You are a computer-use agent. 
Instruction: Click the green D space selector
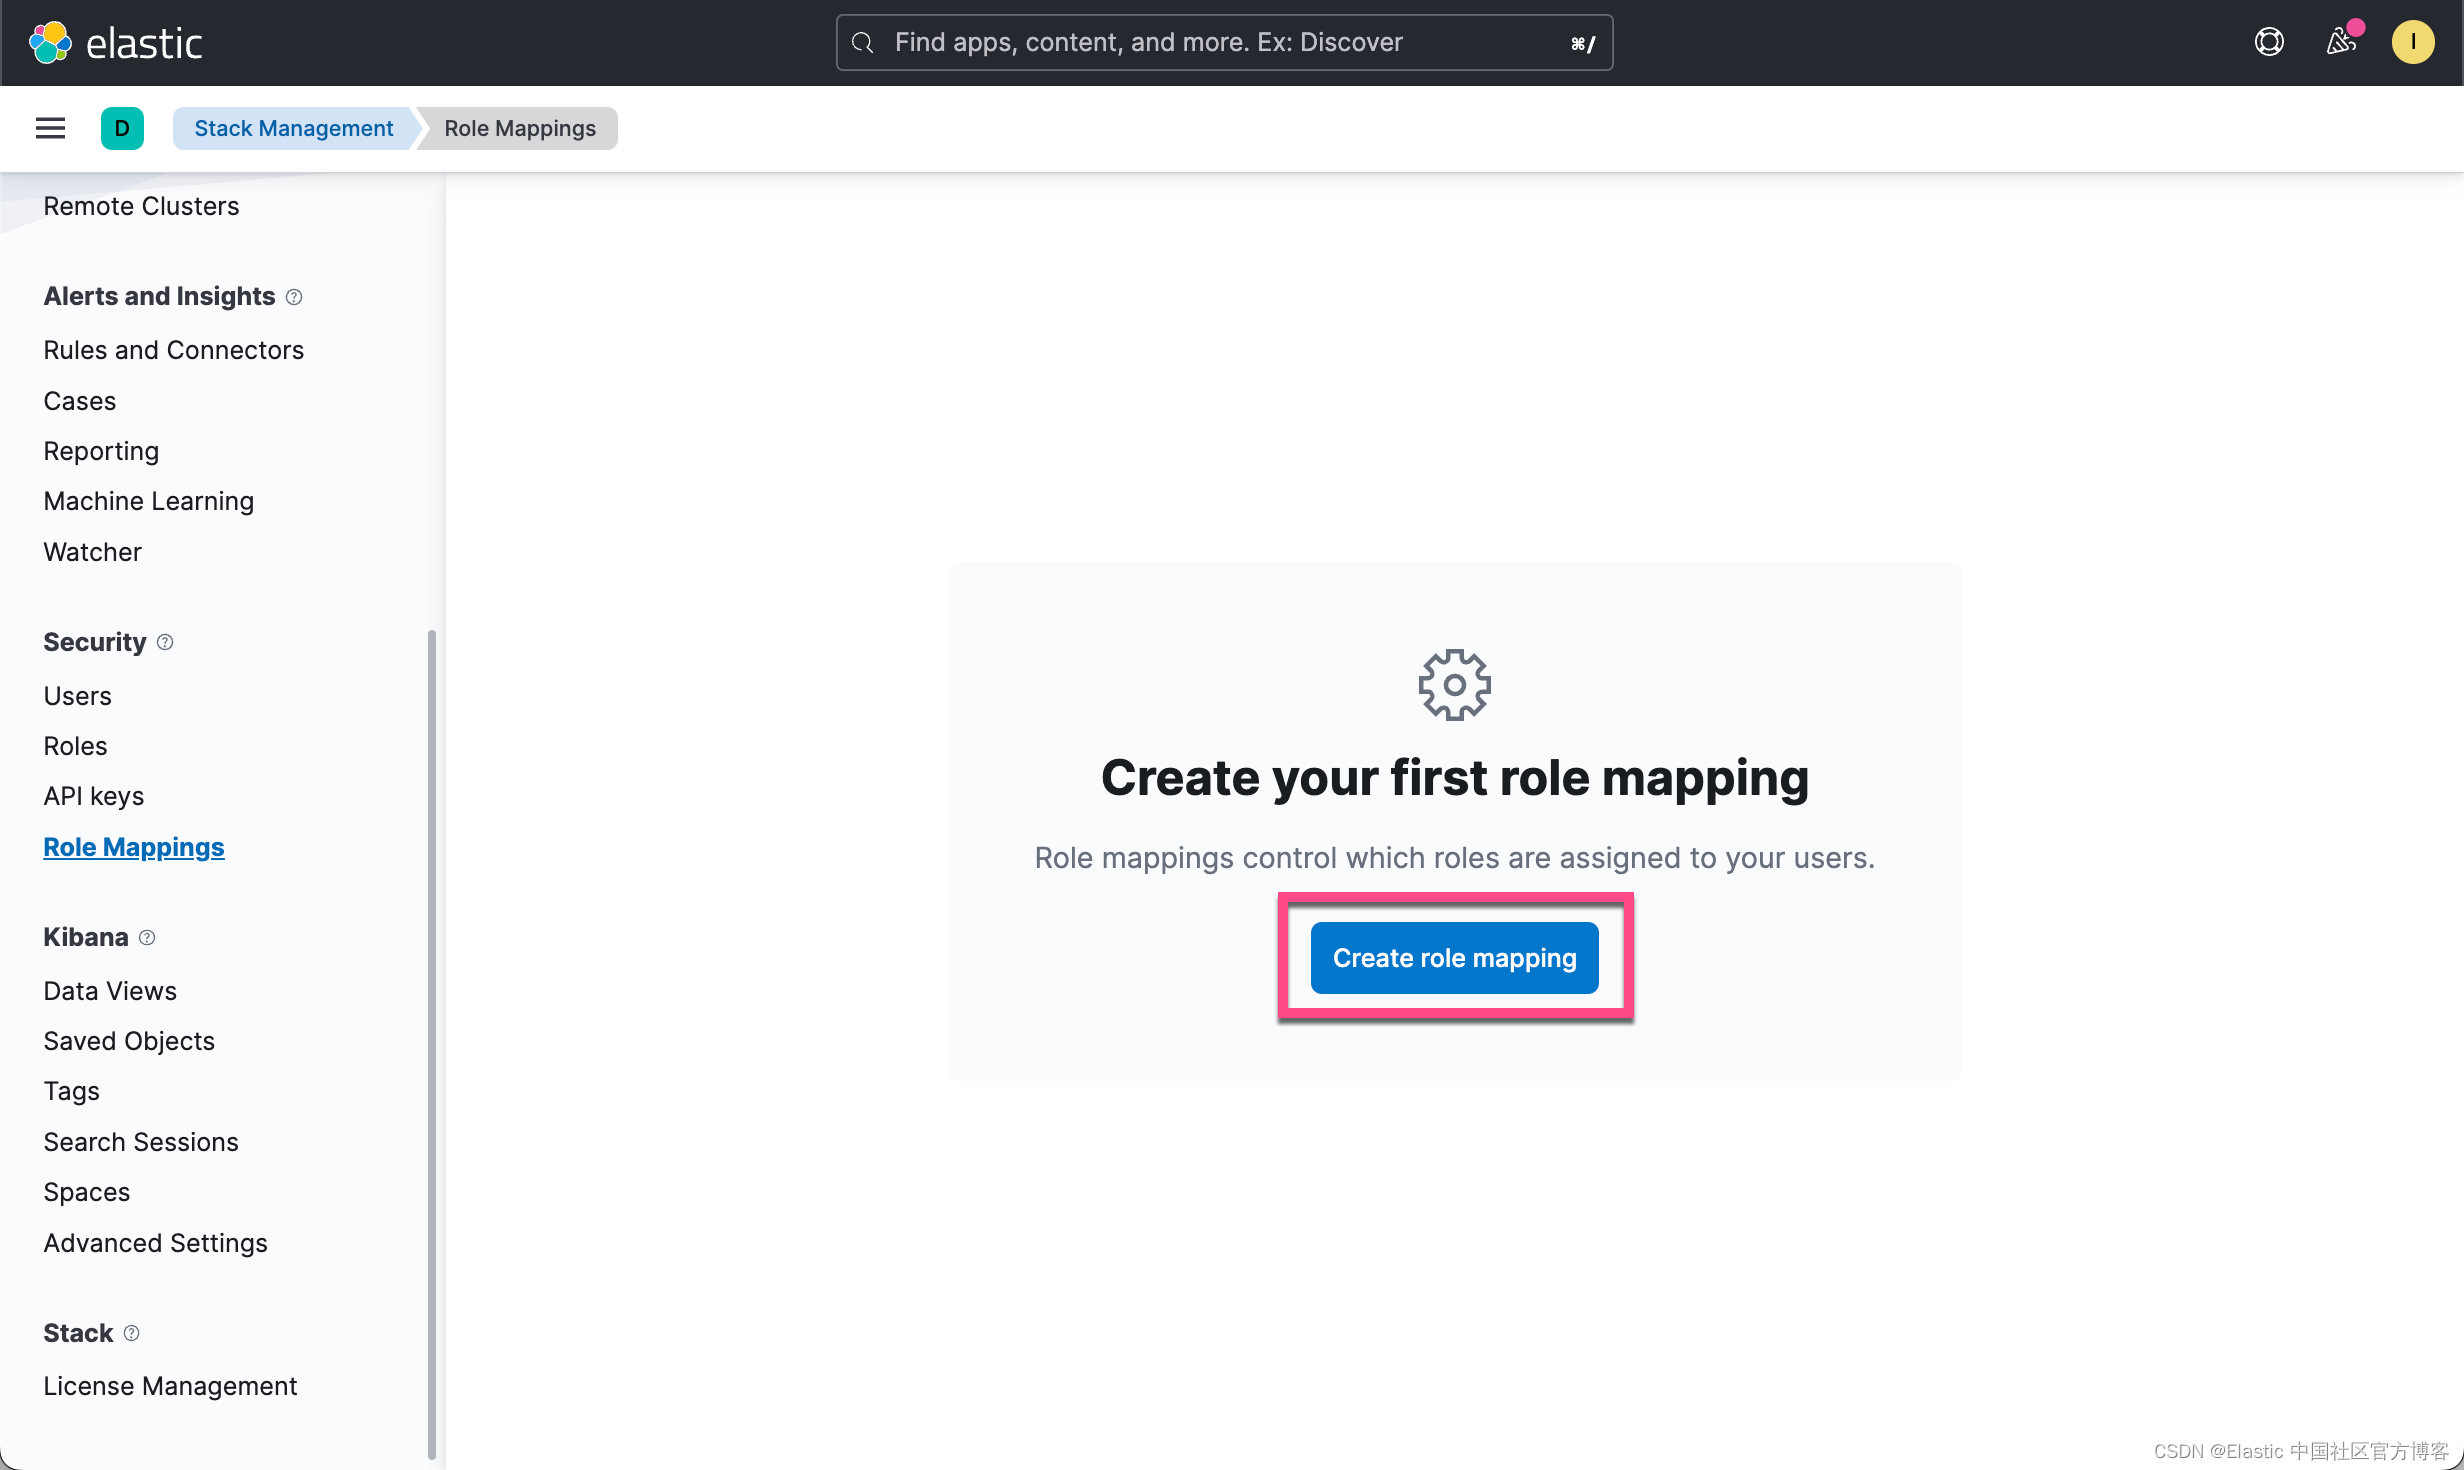click(x=122, y=128)
